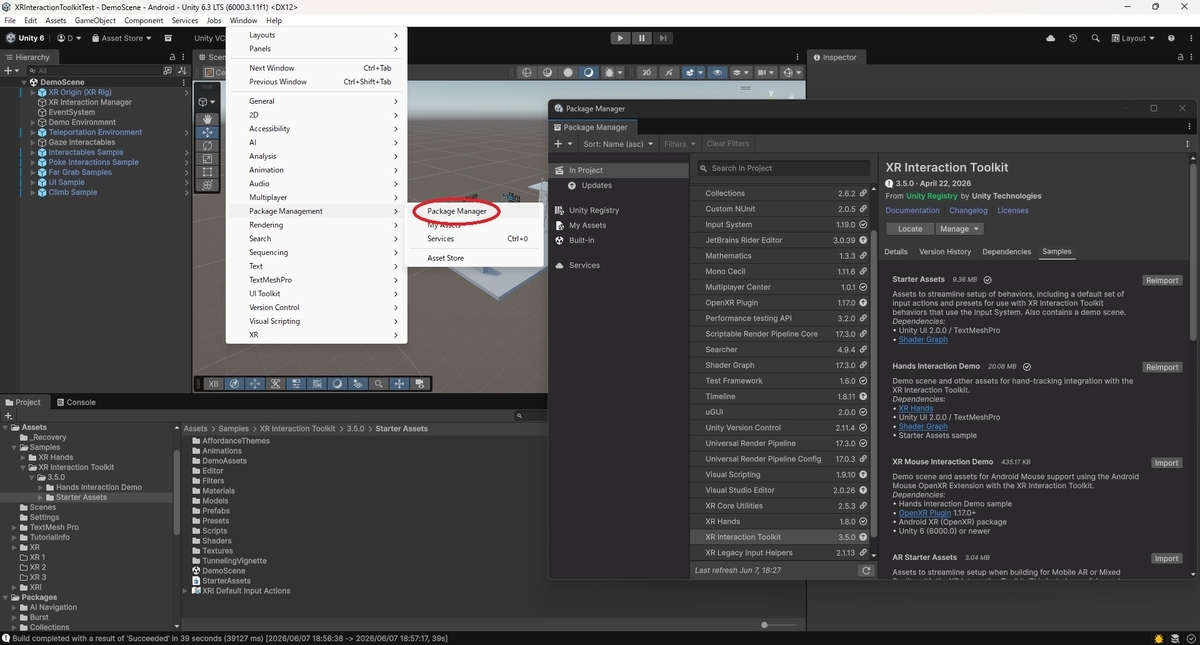This screenshot has width=1200, height=645.
Task: Open the Window menu in menu bar
Action: point(243,20)
